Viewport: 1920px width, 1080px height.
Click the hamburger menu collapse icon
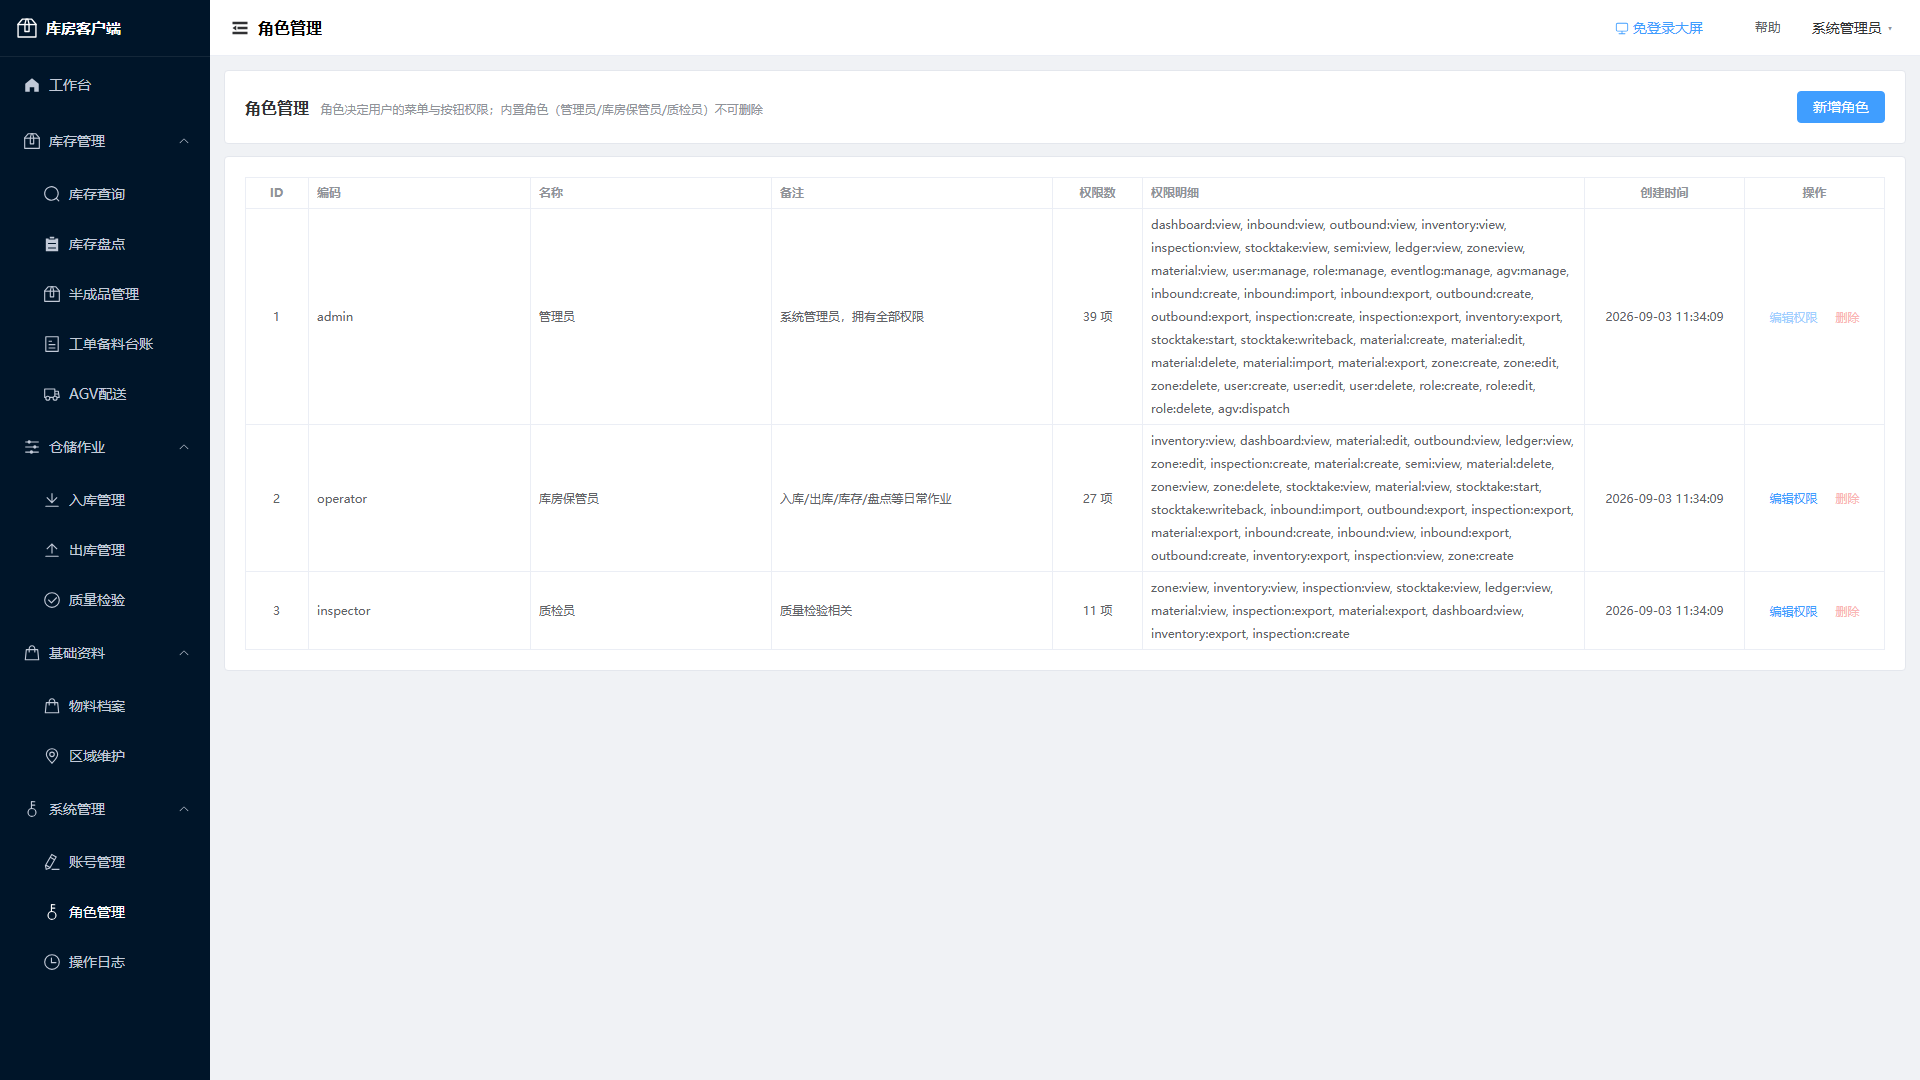(240, 28)
